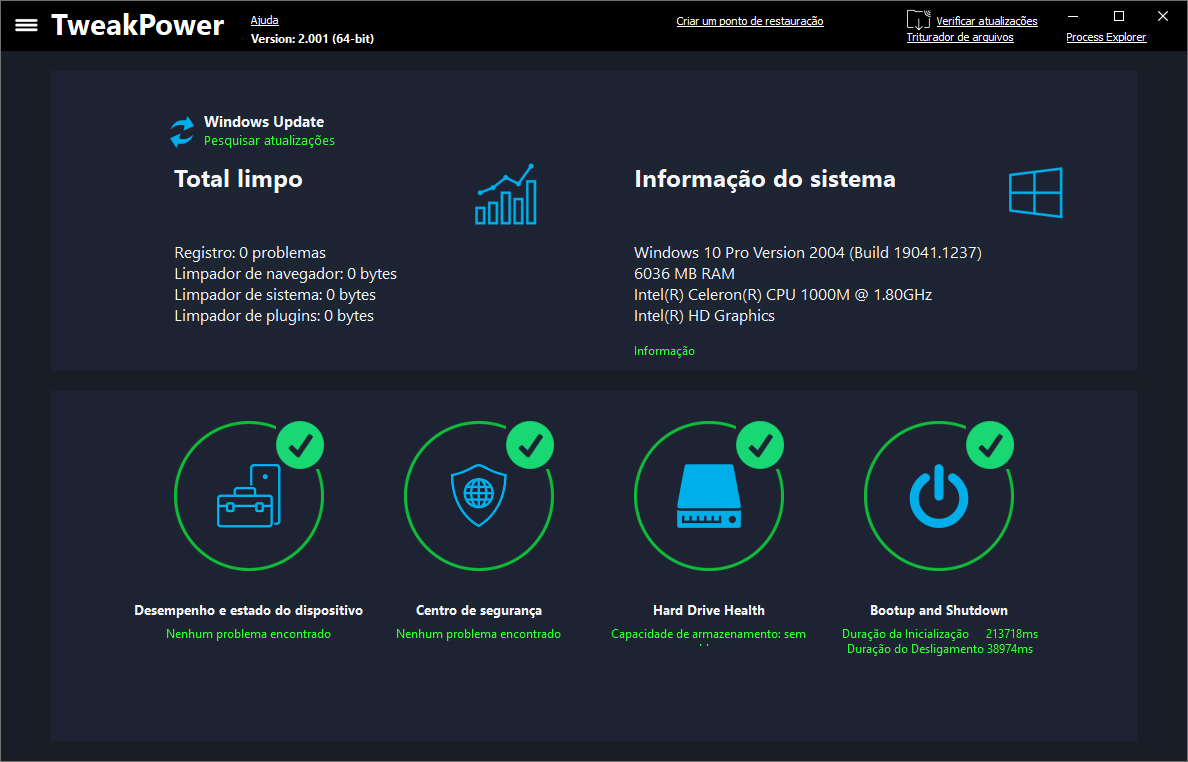The image size is (1188, 762).
Task: Click the '6036 MB RAM' text
Action: tap(684, 274)
